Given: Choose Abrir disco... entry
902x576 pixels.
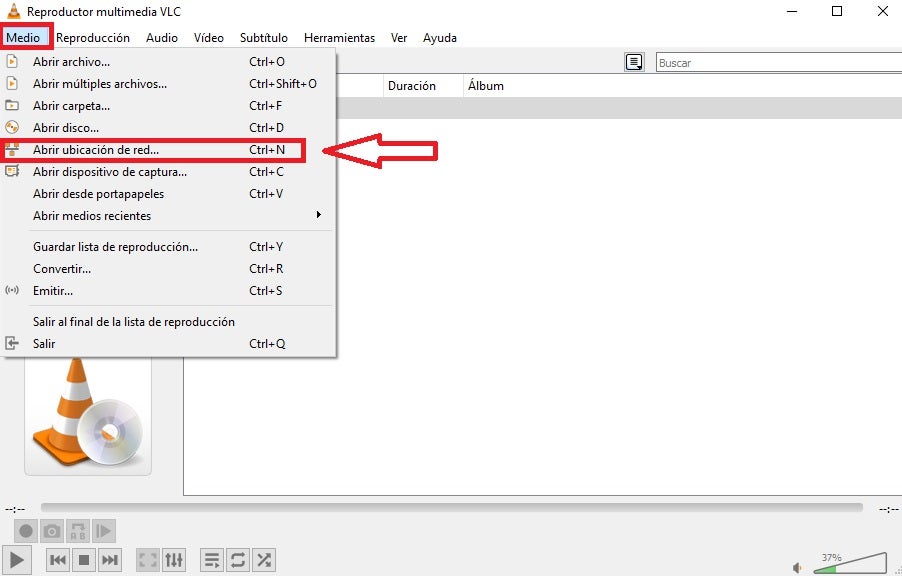Looking at the screenshot, I should coord(168,128).
